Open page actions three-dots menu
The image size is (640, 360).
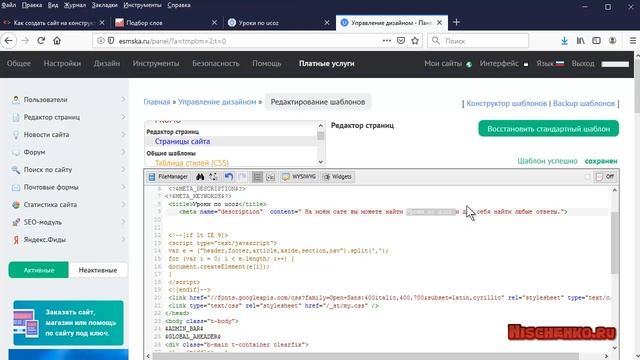(387, 41)
